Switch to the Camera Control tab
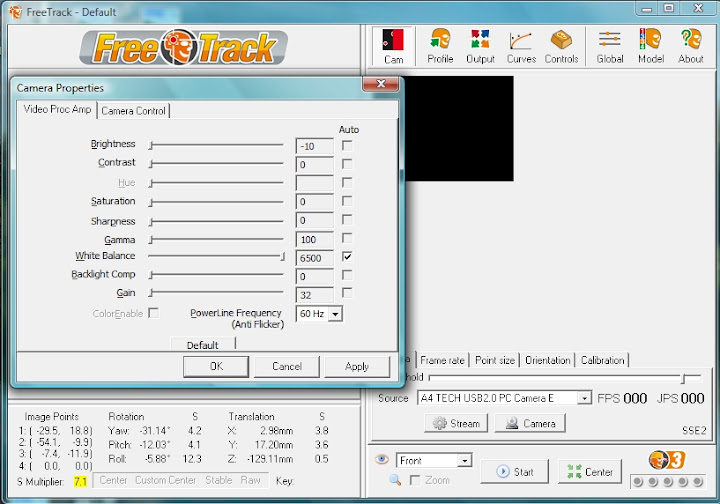The width and height of the screenshot is (720, 504). (x=134, y=110)
